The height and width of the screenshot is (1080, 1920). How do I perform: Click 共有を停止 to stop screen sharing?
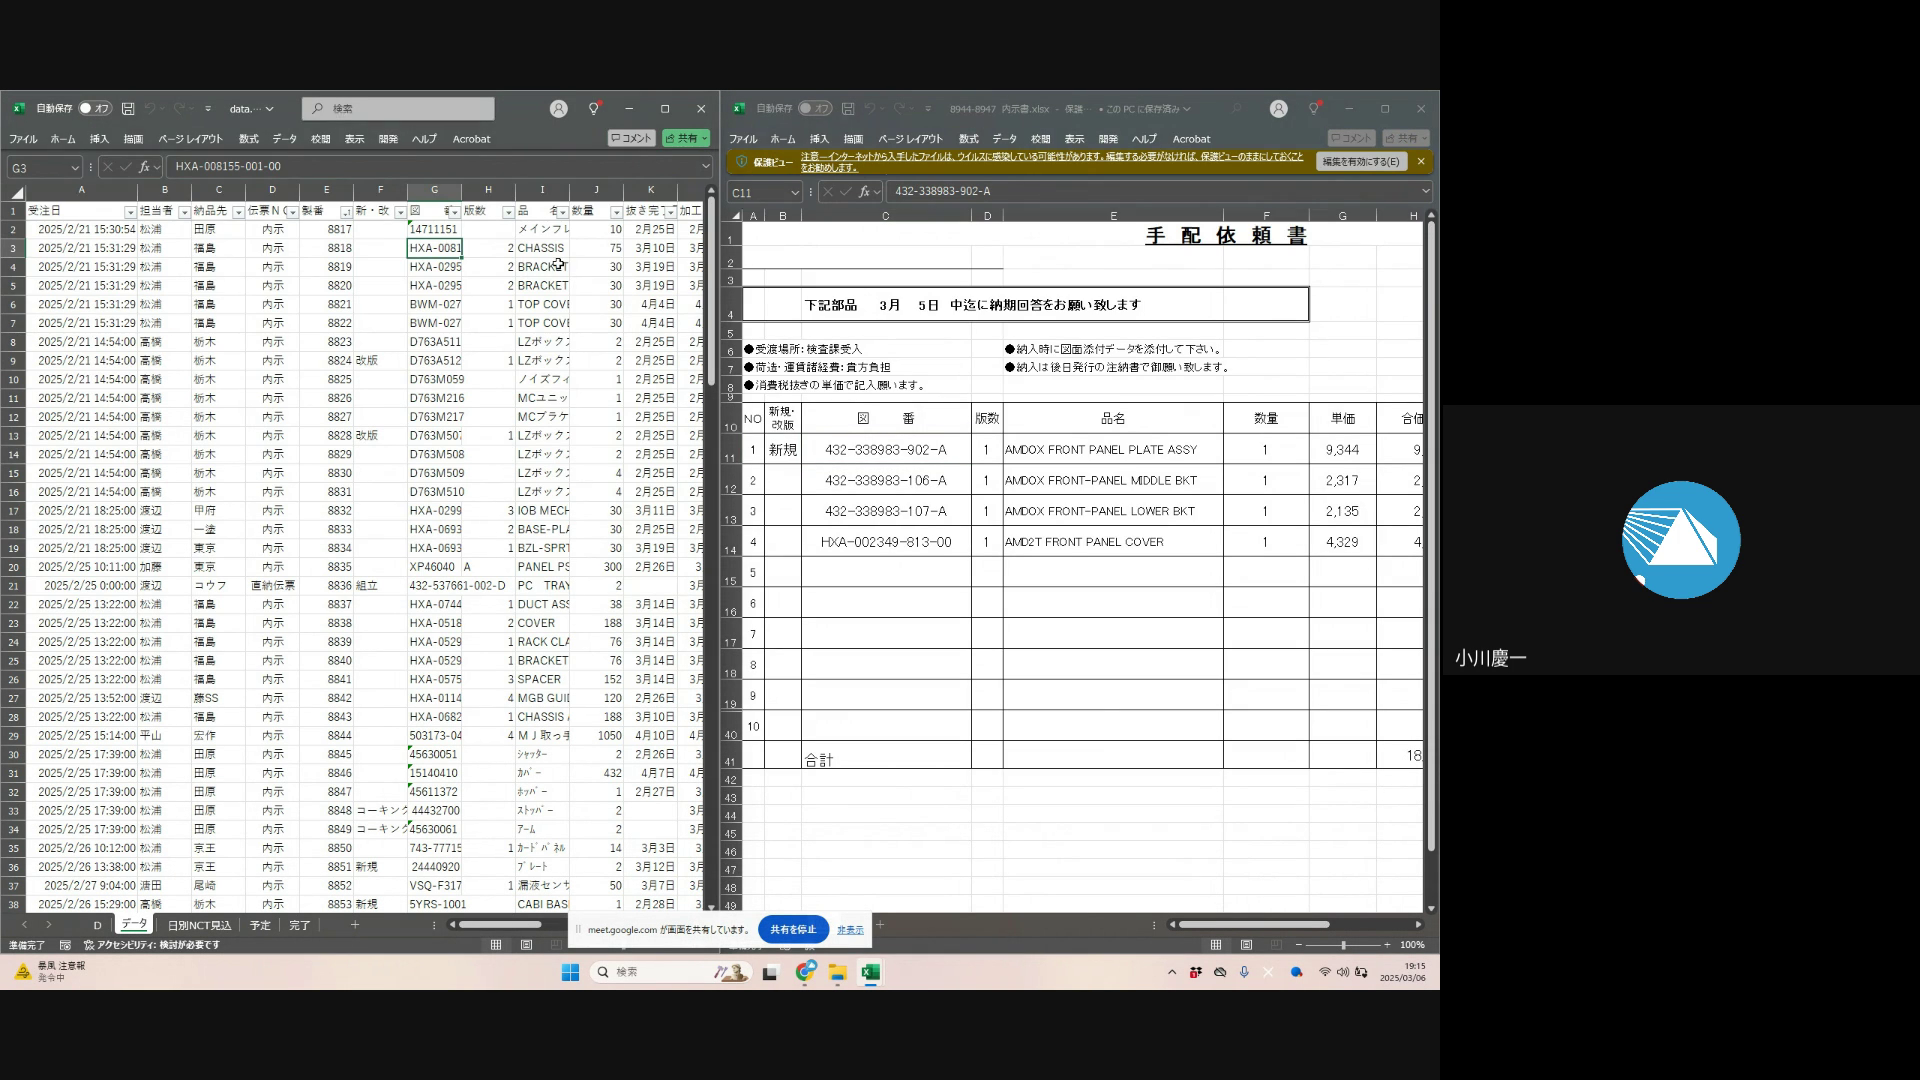pos(793,929)
